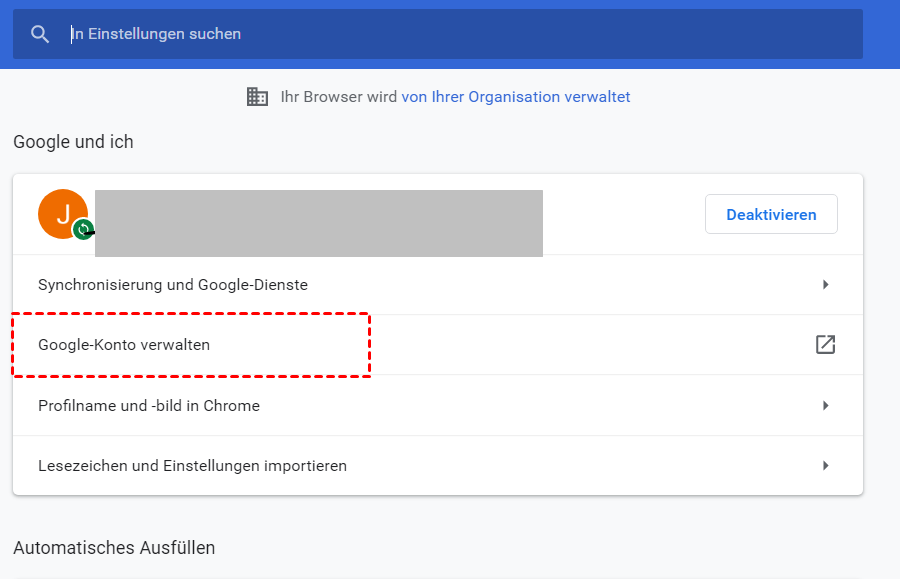This screenshot has height=579, width=918.
Task: Click the 'Ihr Browser wird' notice text
Action: coord(339,97)
